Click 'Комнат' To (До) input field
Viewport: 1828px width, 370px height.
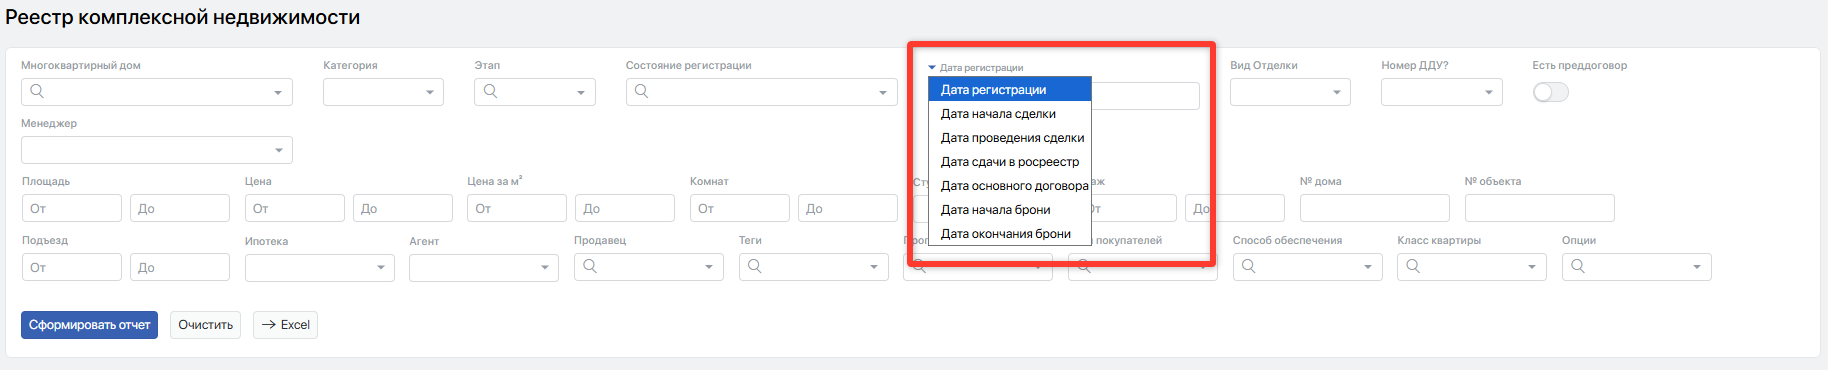848,208
